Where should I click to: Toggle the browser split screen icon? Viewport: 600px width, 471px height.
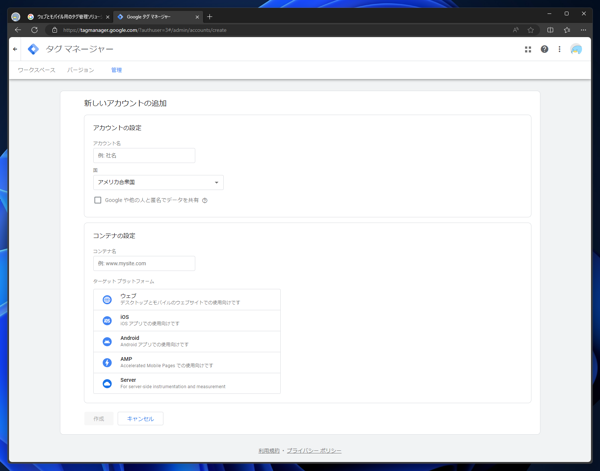[550, 30]
